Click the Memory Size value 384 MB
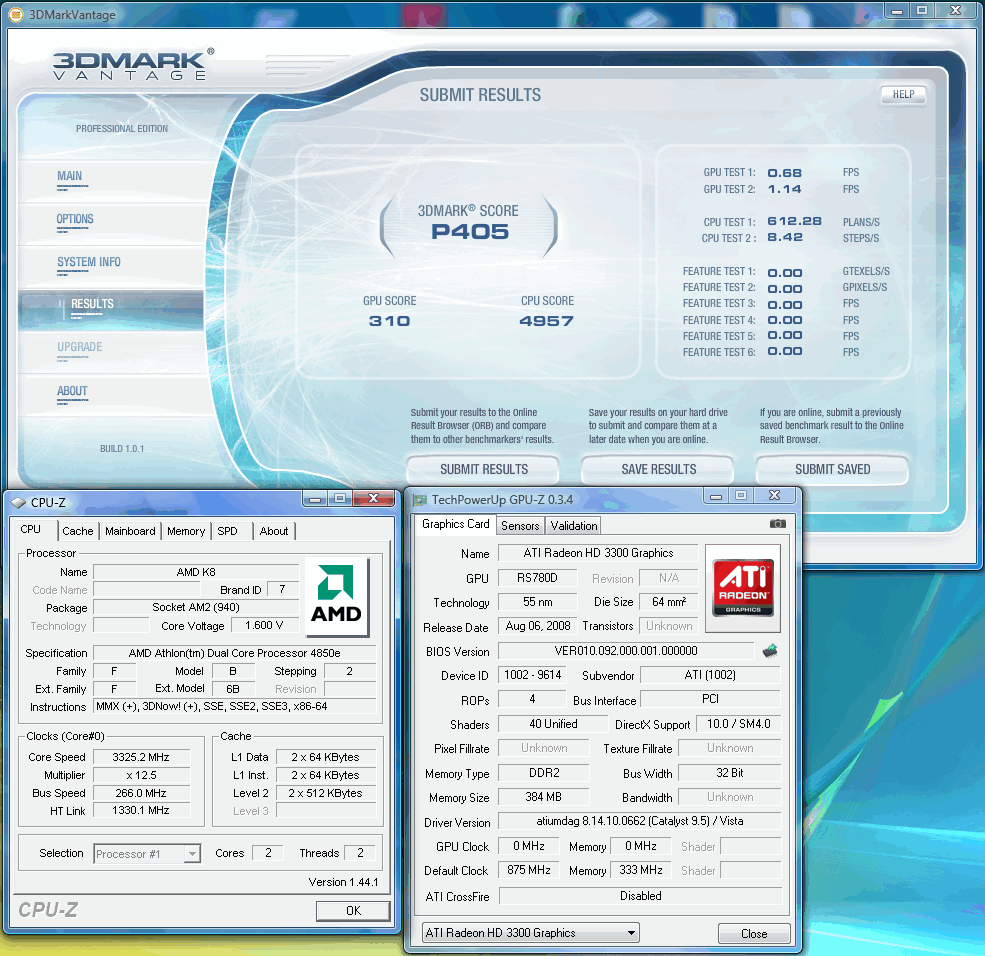 (543, 796)
